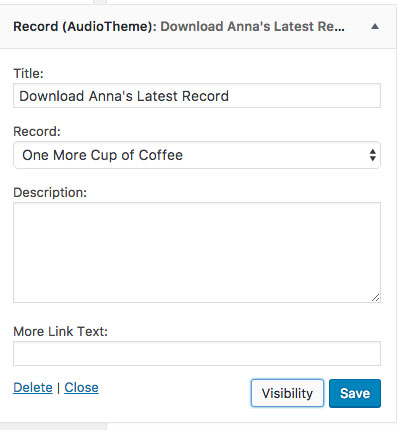Viewport: 403px width, 430px height.
Task: Open the widget Visibility settings
Action: coord(287,393)
